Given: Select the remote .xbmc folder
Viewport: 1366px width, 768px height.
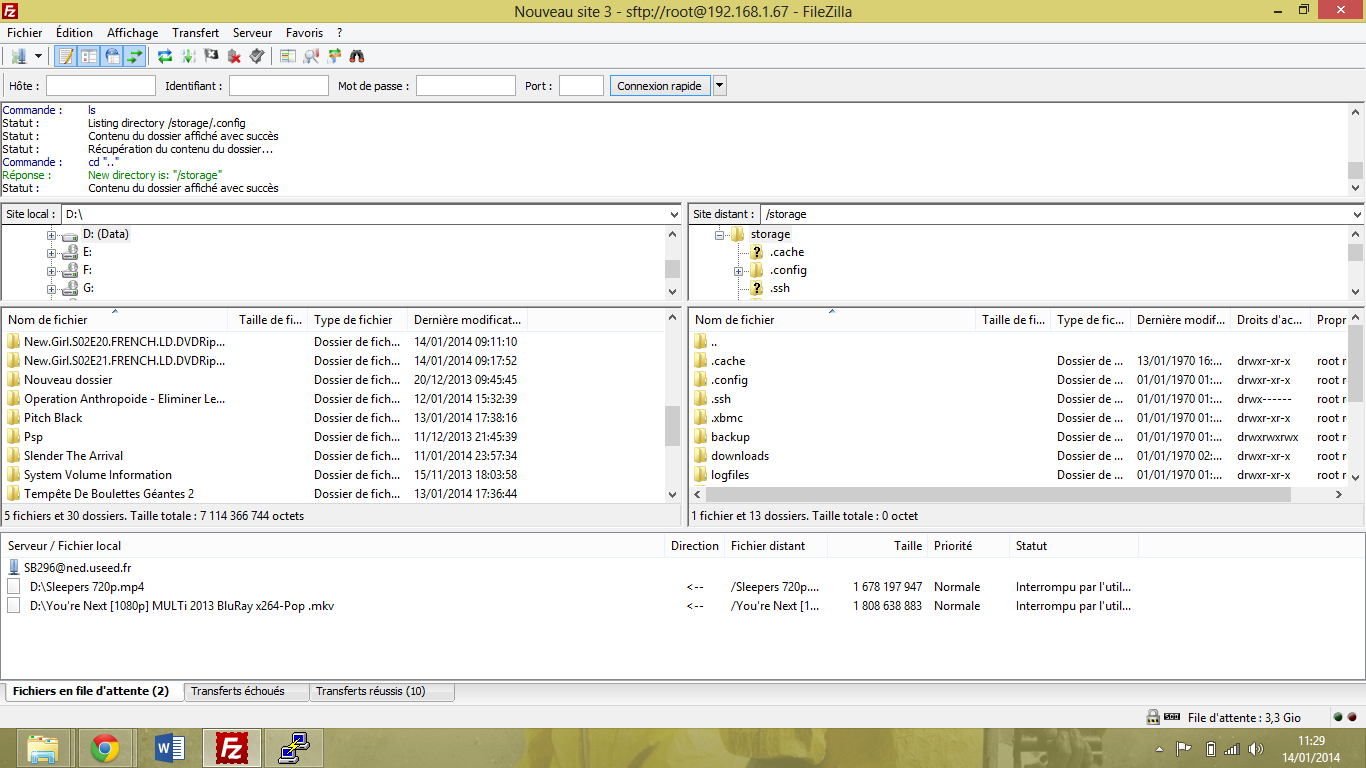Looking at the screenshot, I should [x=727, y=418].
